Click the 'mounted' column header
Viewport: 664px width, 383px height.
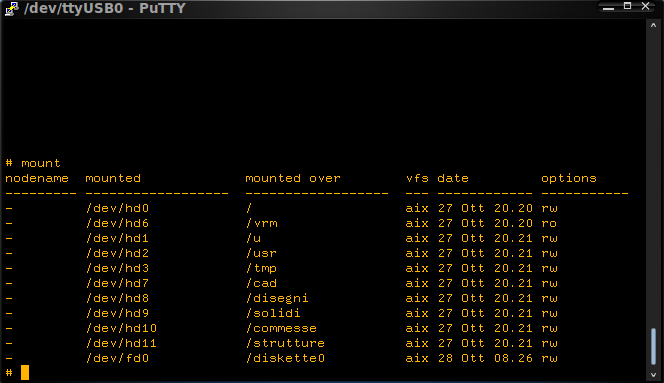tap(113, 178)
